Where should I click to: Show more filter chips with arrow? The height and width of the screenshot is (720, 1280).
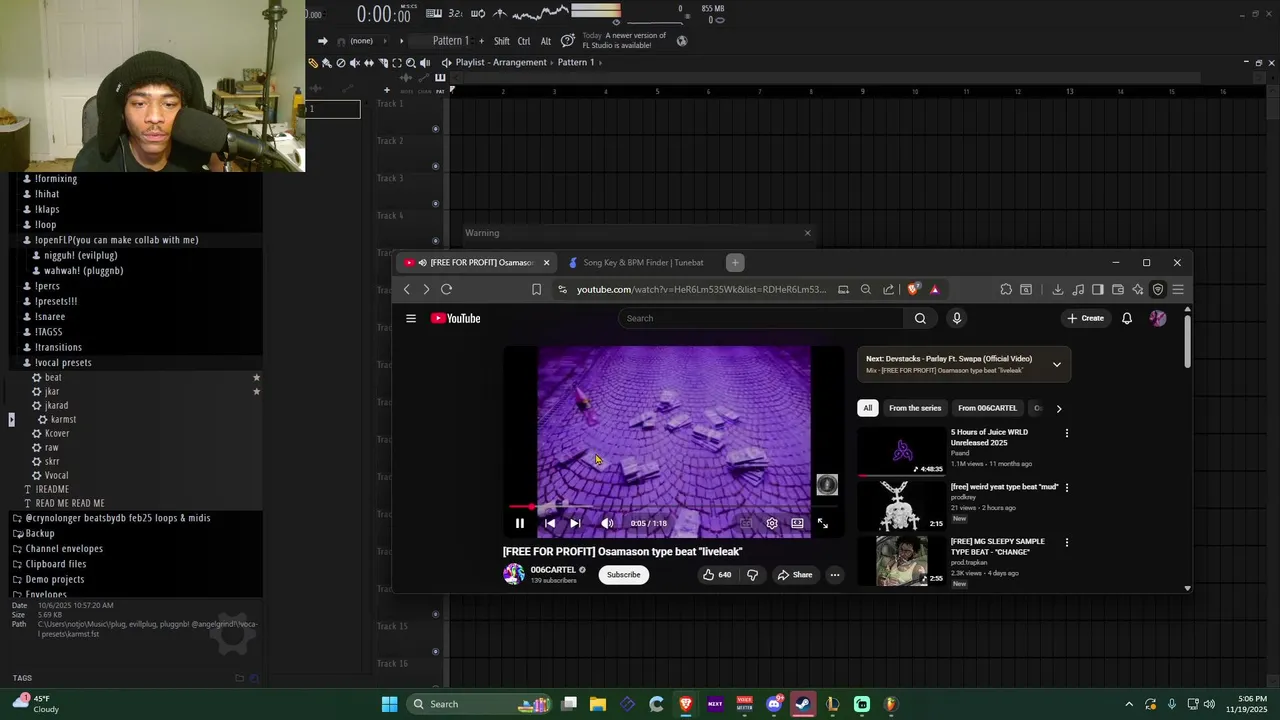tap(1059, 408)
